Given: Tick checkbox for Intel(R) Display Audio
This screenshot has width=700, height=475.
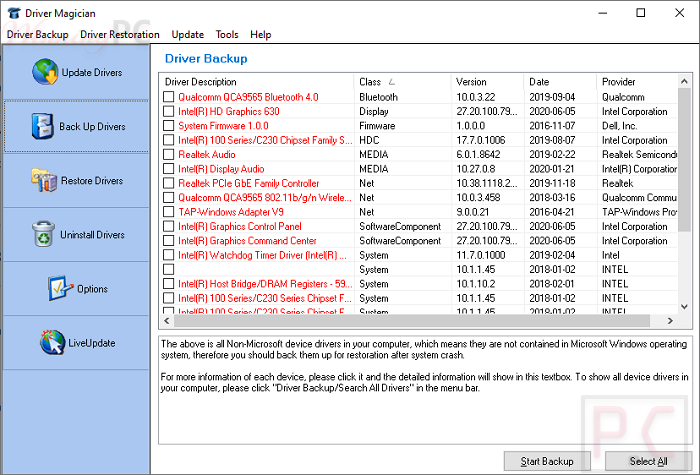Looking at the screenshot, I should (x=168, y=169).
